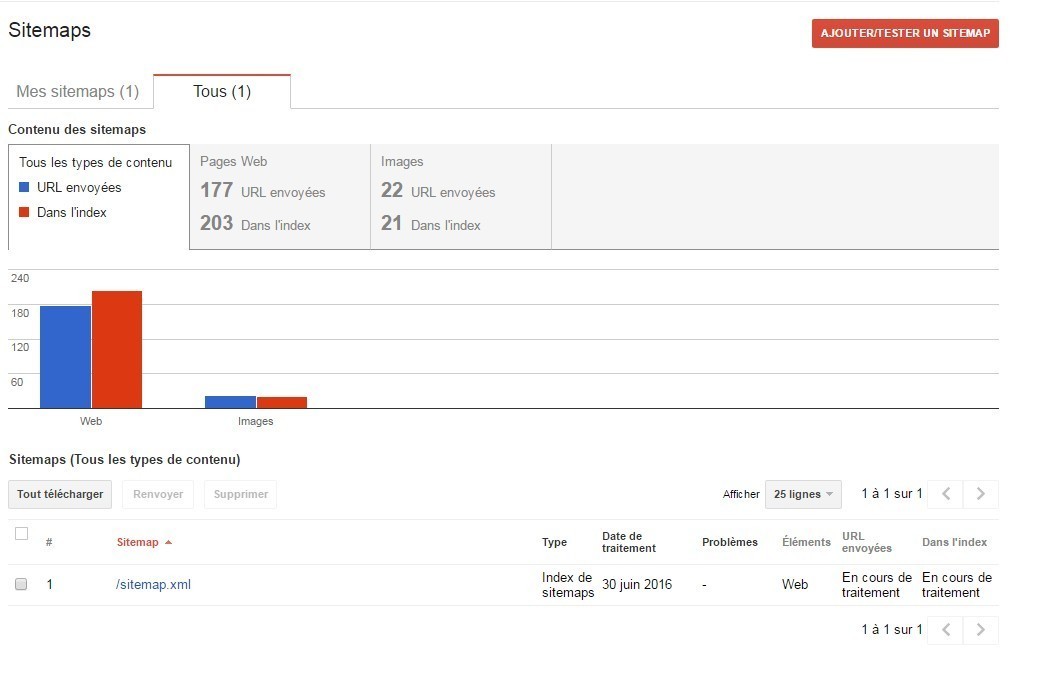Click the Tout télécharger button
1041x674 pixels.
point(60,494)
